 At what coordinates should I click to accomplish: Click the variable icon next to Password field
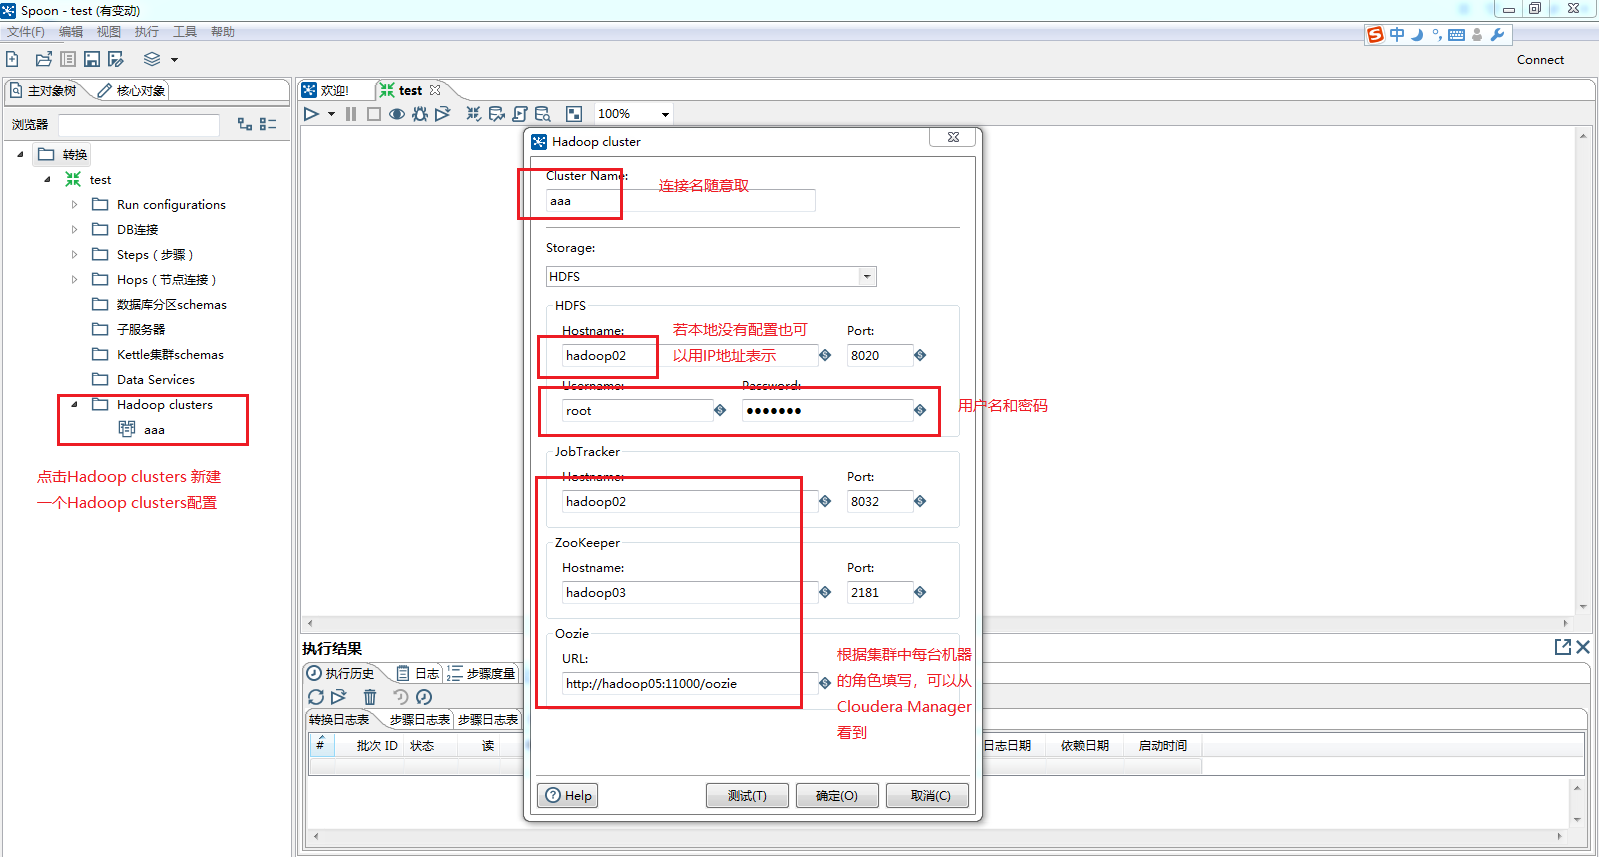pos(920,410)
